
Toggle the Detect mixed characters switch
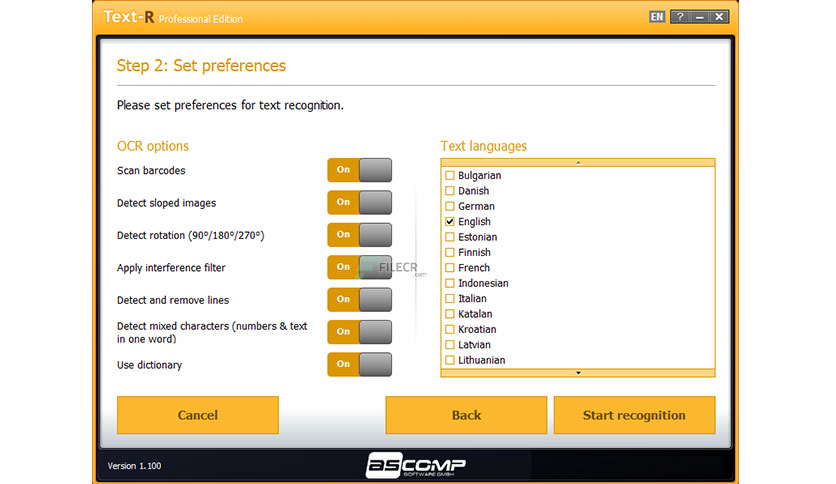(x=359, y=332)
